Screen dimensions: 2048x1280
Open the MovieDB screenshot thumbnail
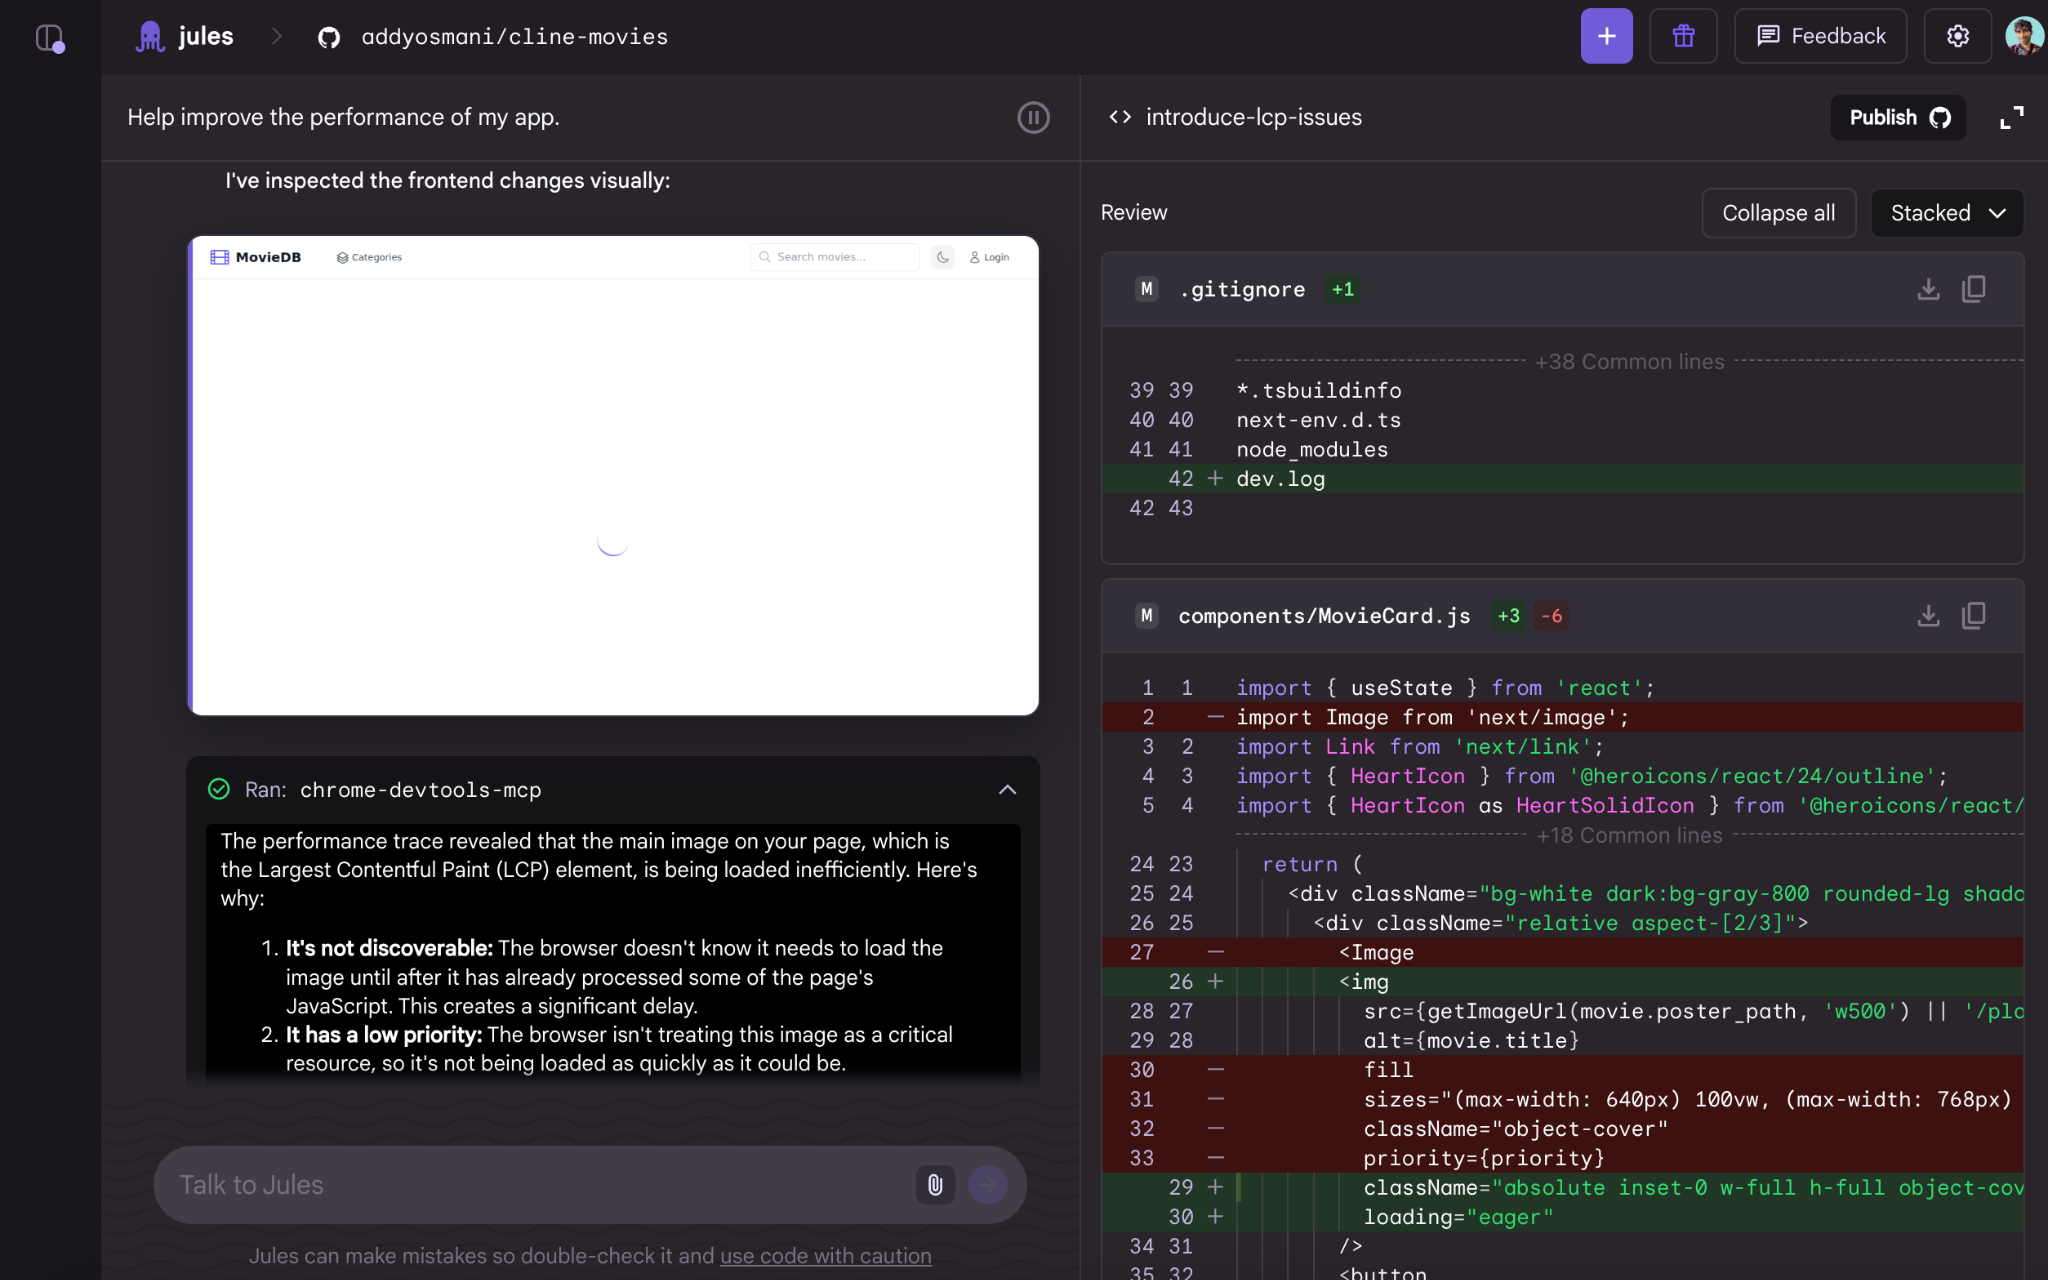pyautogui.click(x=613, y=476)
